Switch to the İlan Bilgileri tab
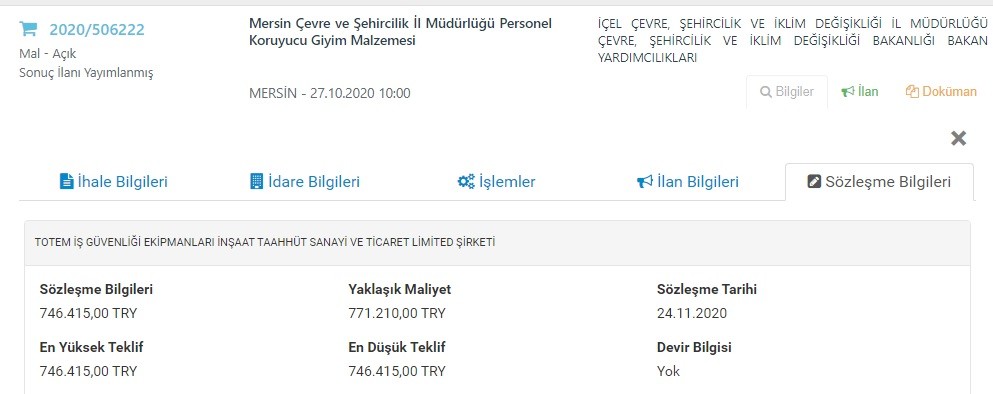This screenshot has height=394, width=993. pos(688,182)
